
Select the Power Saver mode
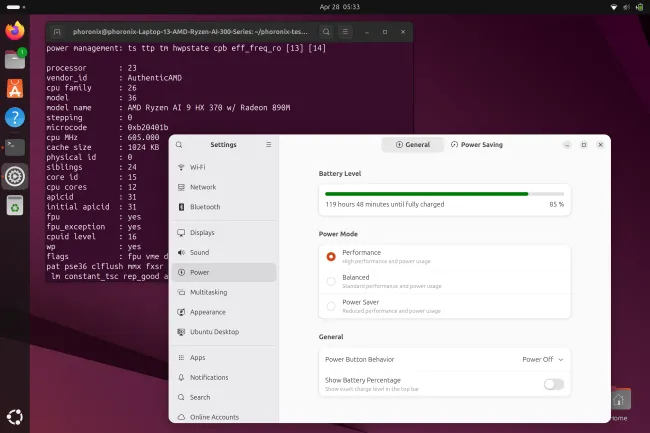click(331, 305)
